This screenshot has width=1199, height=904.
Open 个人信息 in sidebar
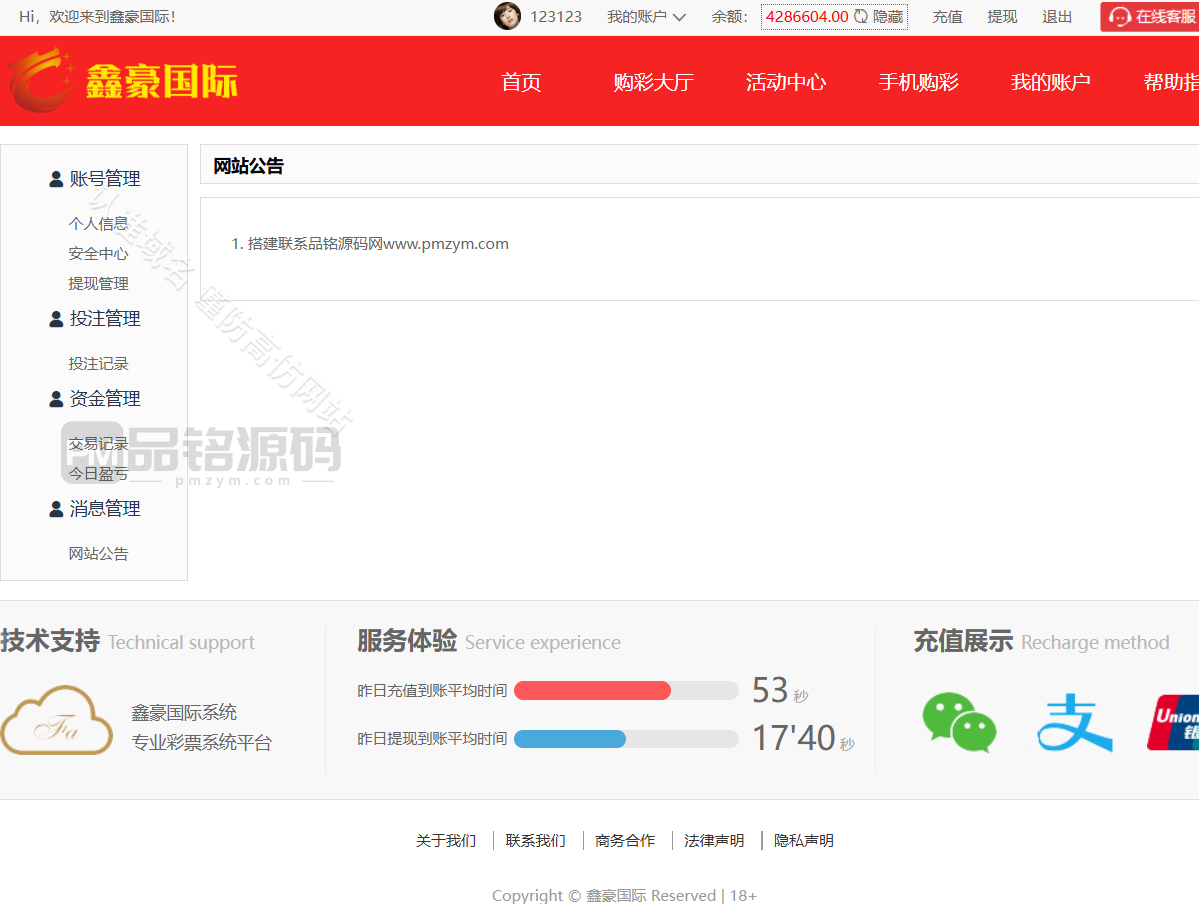[98, 223]
